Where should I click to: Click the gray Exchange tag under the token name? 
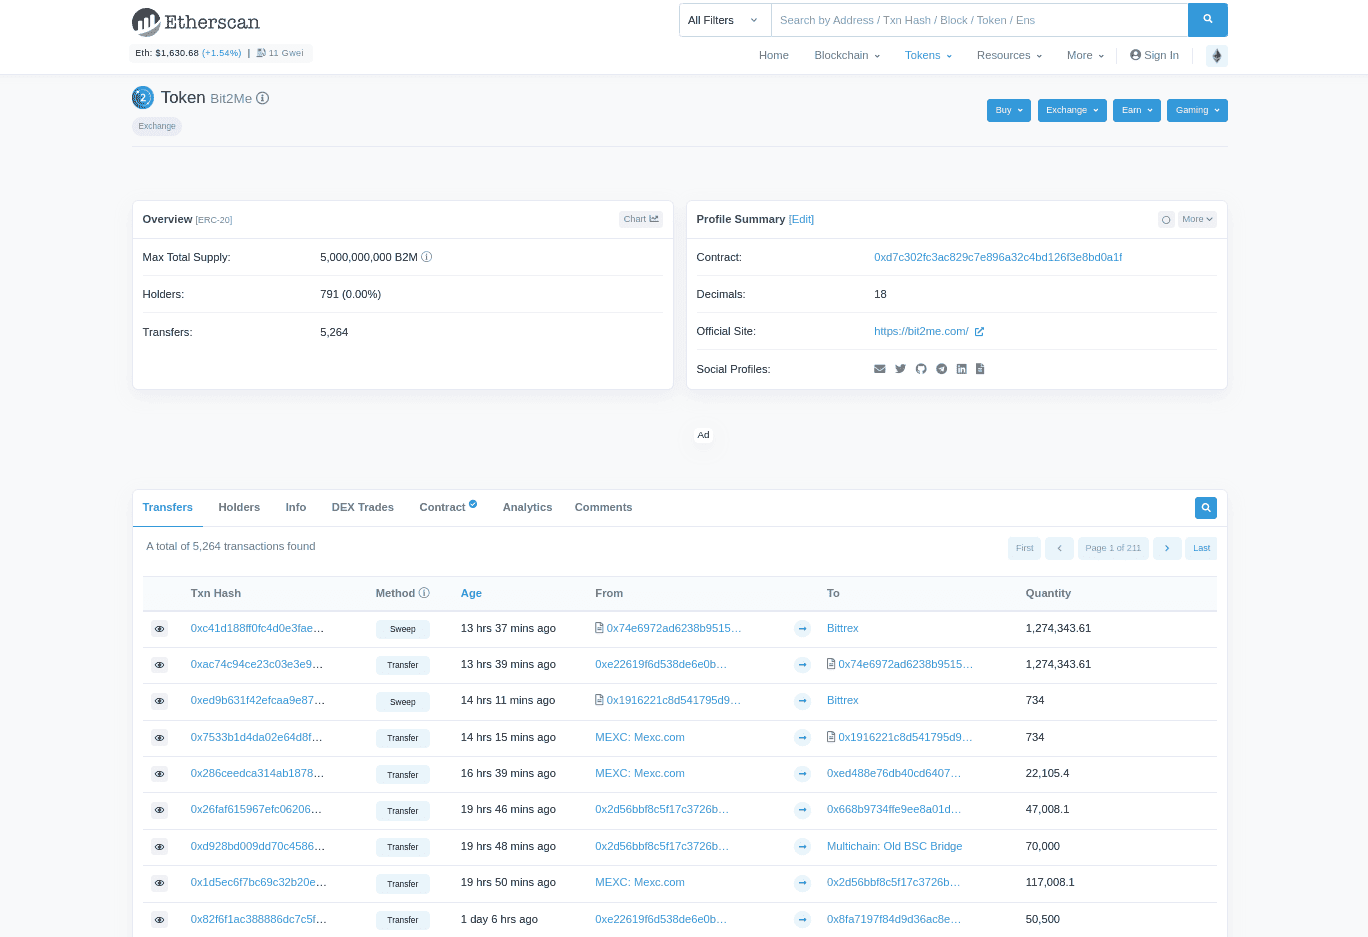(157, 126)
